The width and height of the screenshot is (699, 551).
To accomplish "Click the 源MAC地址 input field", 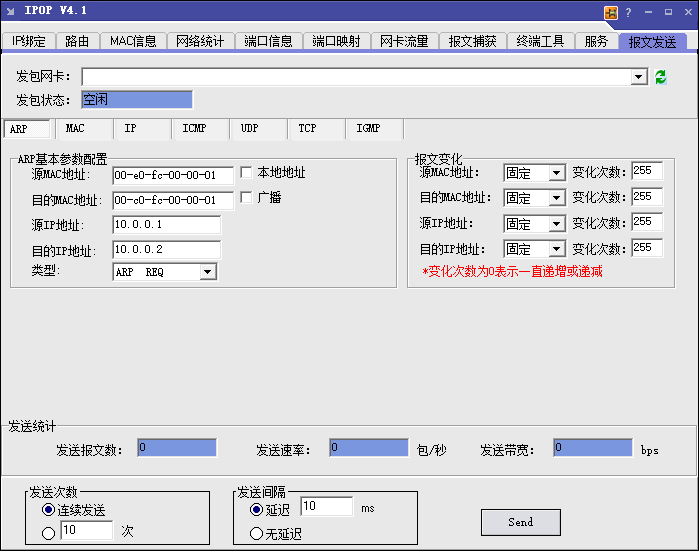I will [x=173, y=175].
